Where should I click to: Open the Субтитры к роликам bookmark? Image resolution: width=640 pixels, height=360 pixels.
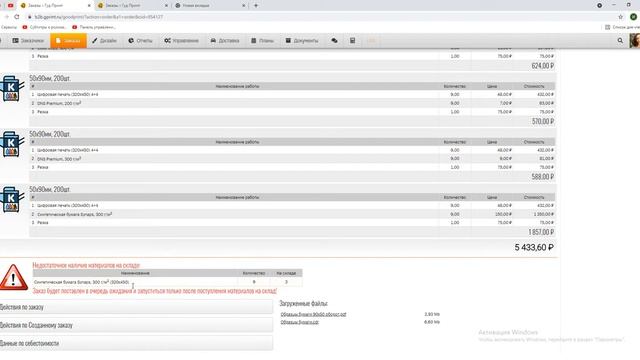(44, 27)
